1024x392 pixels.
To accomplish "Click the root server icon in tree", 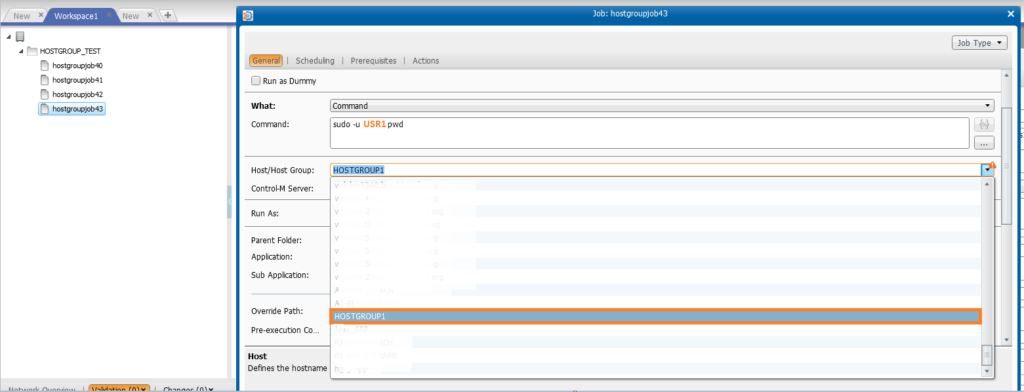I will point(20,36).
